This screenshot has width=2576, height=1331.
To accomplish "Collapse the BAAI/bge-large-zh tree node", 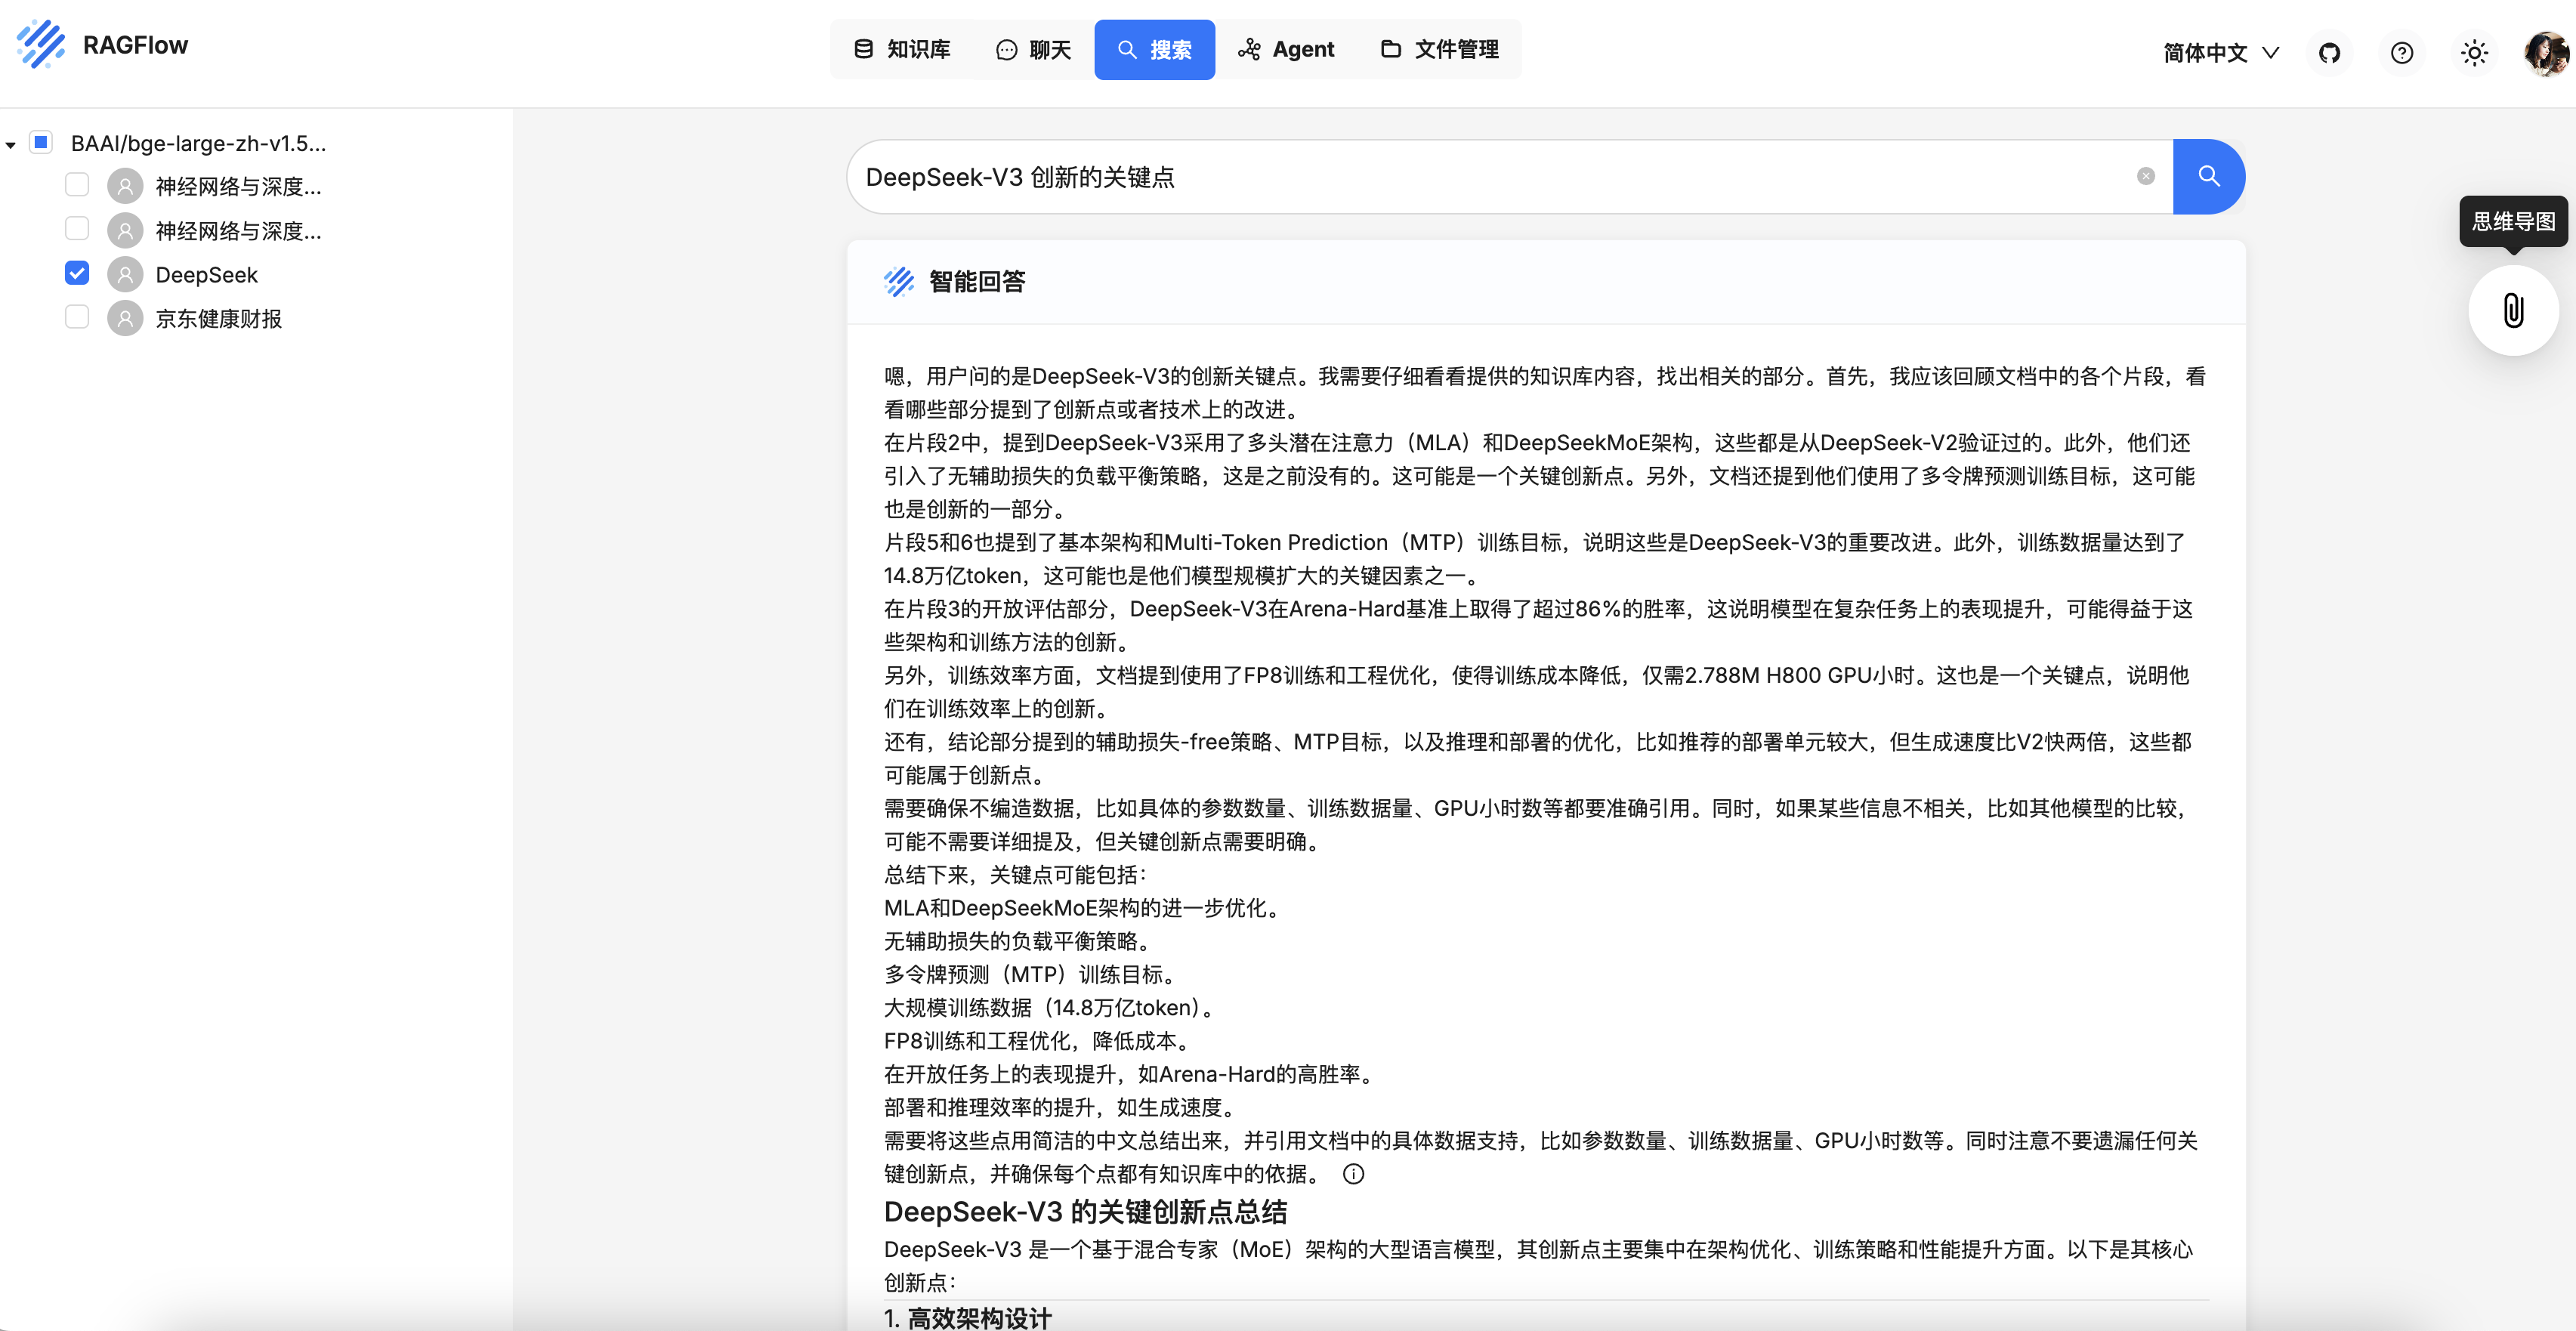I will click(x=11, y=145).
